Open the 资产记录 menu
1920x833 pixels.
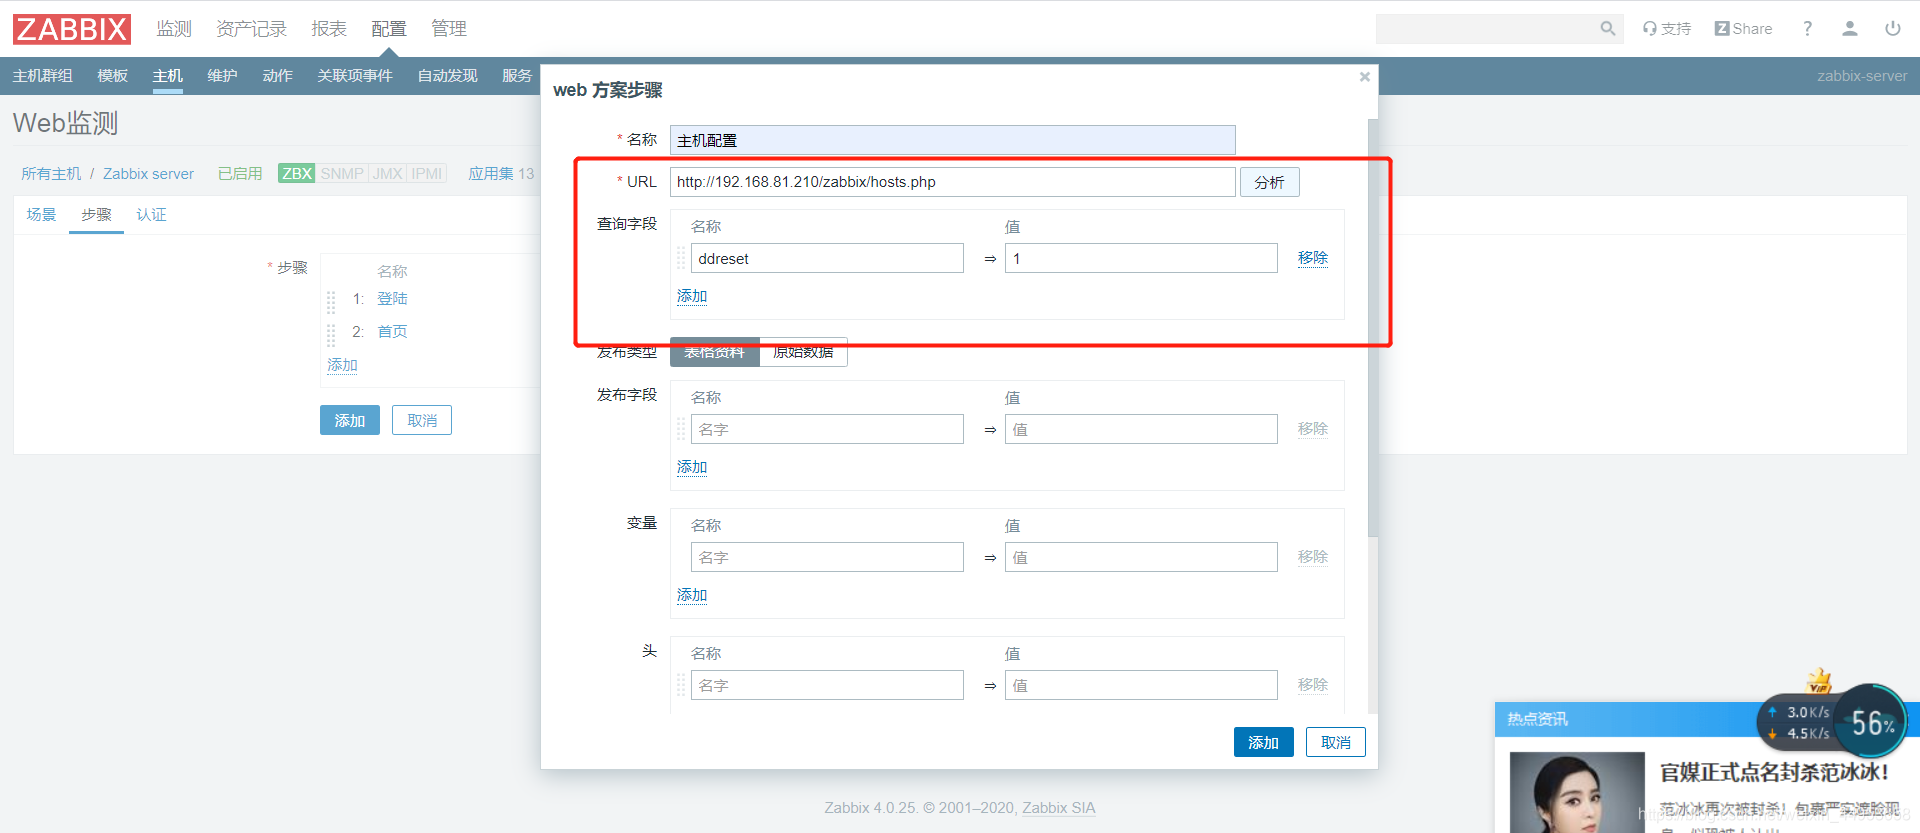[251, 29]
